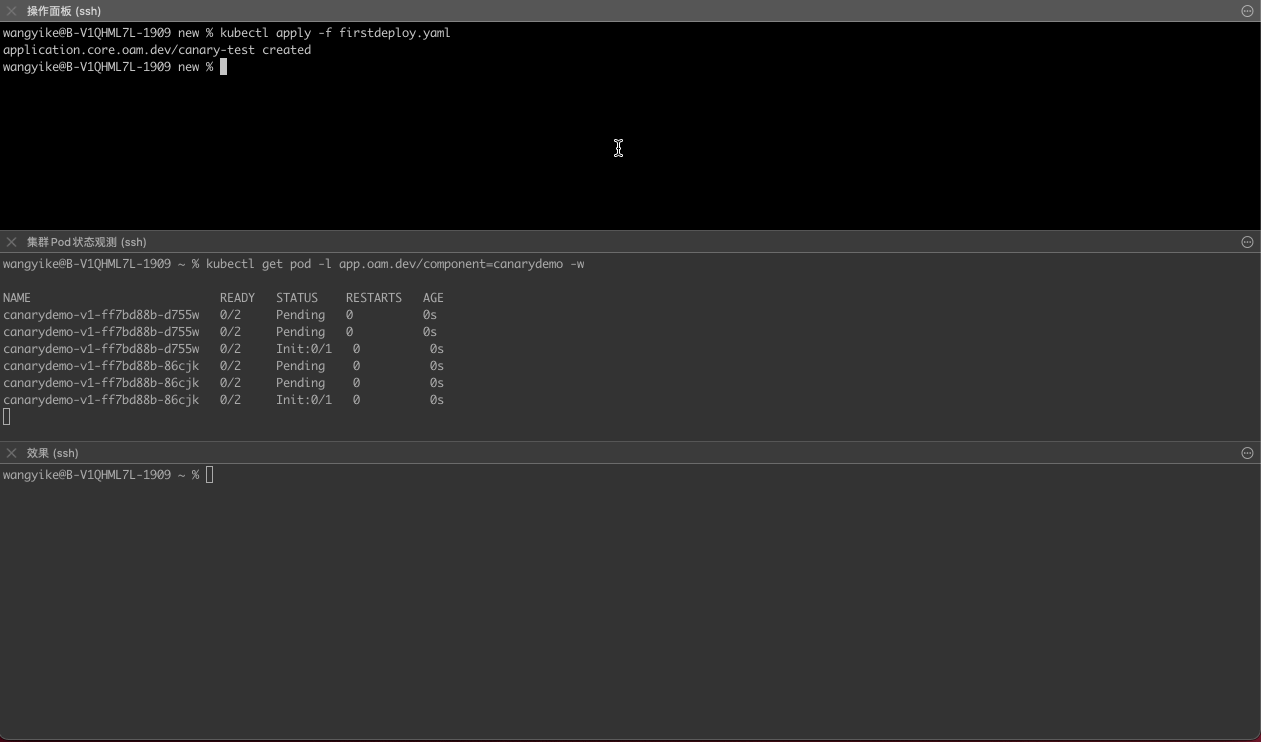Image resolution: width=1261 pixels, height=742 pixels.
Task: Focus the prompt cursor in 操作面板 terminal
Action: pyautogui.click(x=224, y=67)
